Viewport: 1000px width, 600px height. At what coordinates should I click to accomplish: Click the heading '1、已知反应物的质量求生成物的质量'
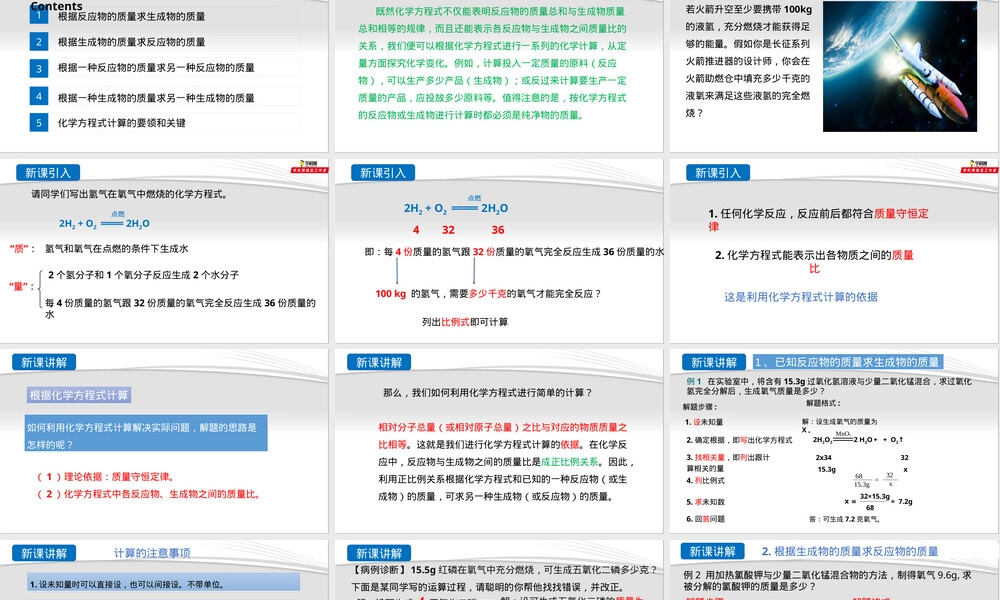coord(848,362)
